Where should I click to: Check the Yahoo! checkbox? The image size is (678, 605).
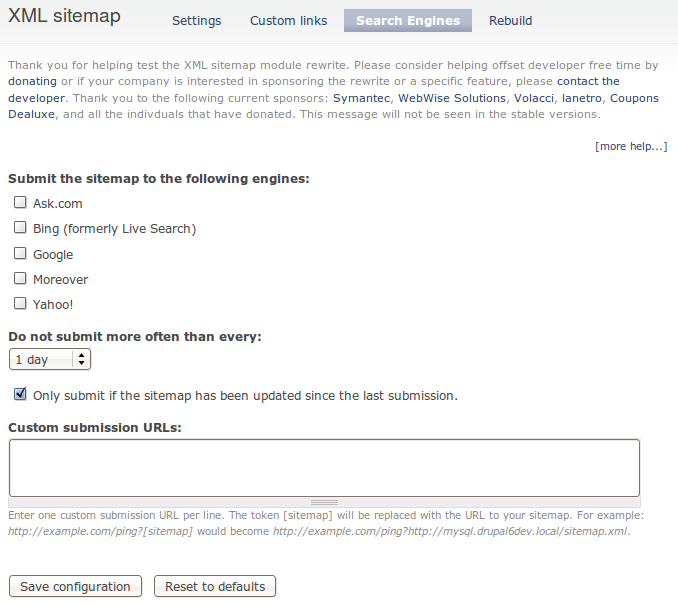click(20, 303)
